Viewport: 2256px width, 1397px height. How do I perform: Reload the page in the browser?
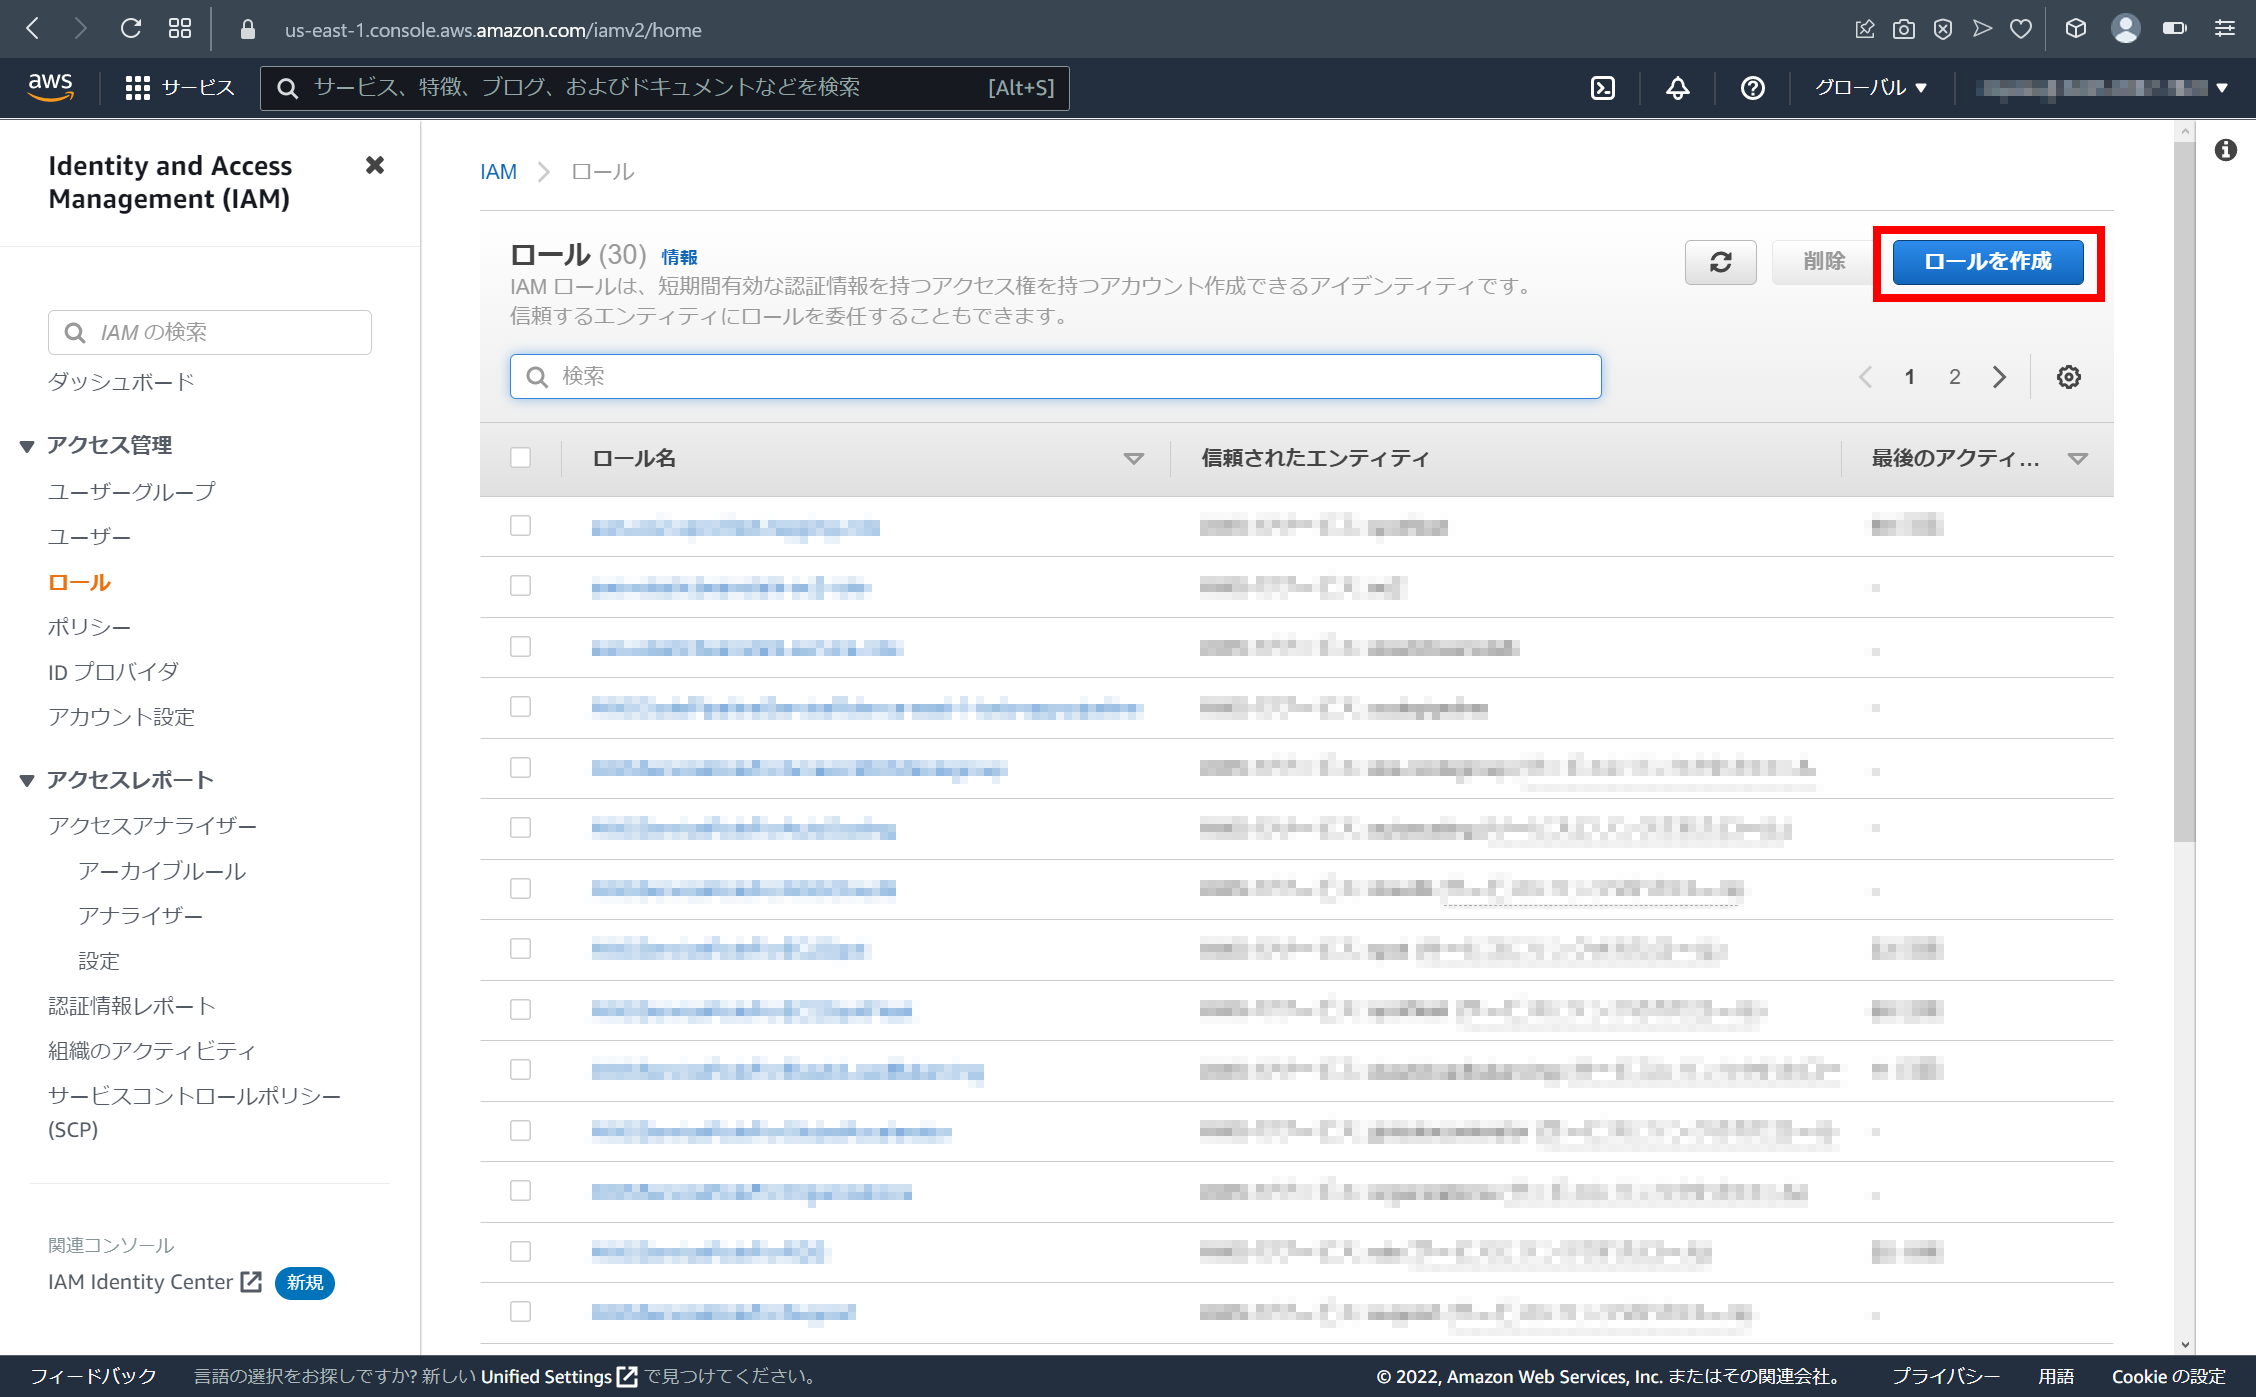point(130,29)
